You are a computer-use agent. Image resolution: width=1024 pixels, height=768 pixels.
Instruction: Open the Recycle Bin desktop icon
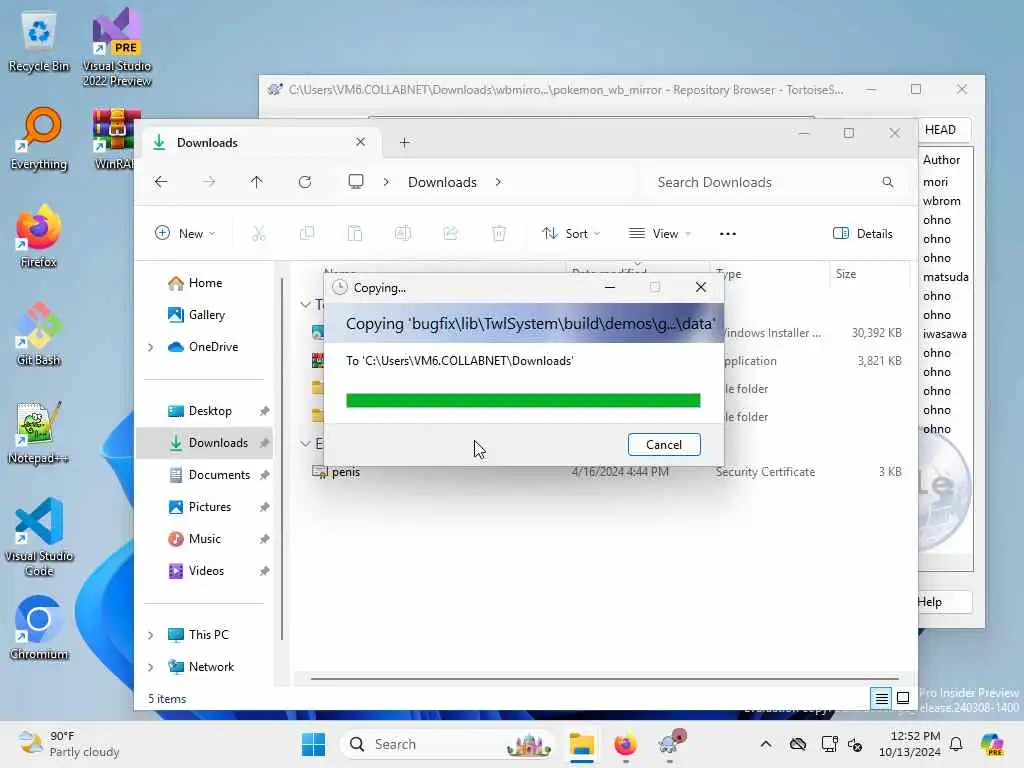pos(39,43)
